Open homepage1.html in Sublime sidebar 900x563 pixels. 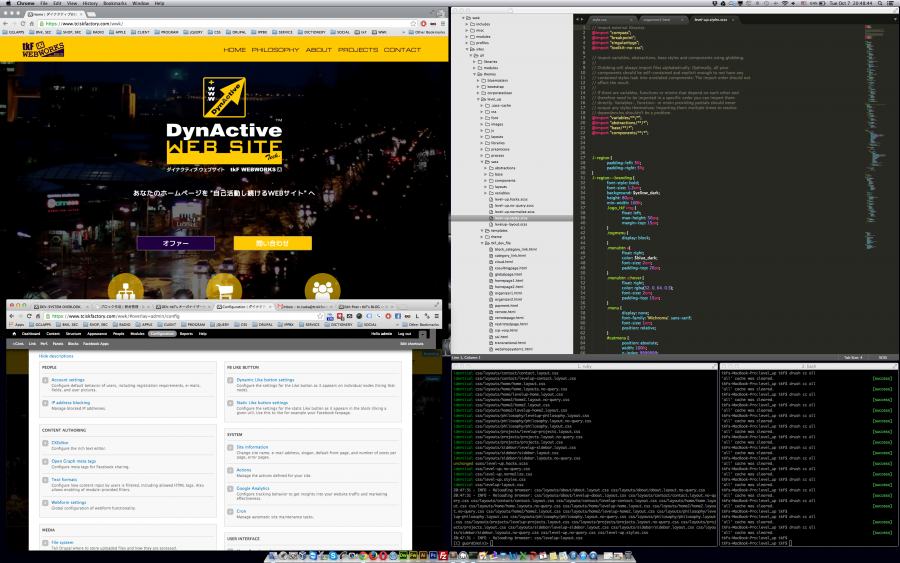click(x=509, y=281)
